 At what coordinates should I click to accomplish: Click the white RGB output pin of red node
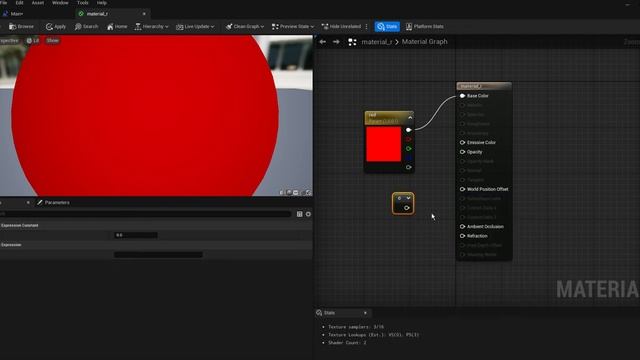coord(409,130)
